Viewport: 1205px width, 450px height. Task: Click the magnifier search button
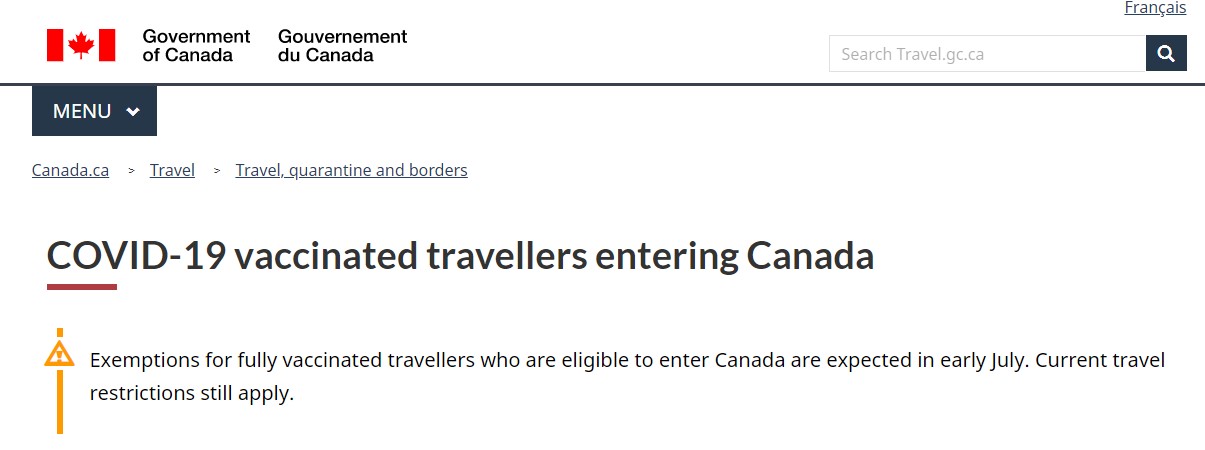click(1166, 54)
